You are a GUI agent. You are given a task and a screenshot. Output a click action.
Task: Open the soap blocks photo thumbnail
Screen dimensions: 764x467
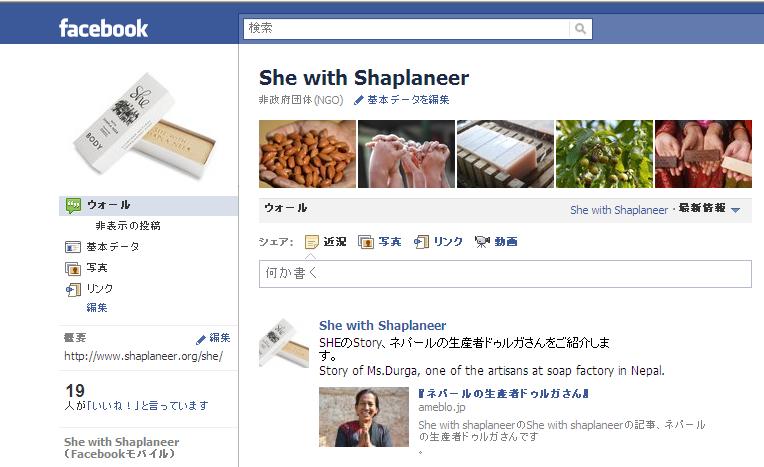click(x=505, y=154)
